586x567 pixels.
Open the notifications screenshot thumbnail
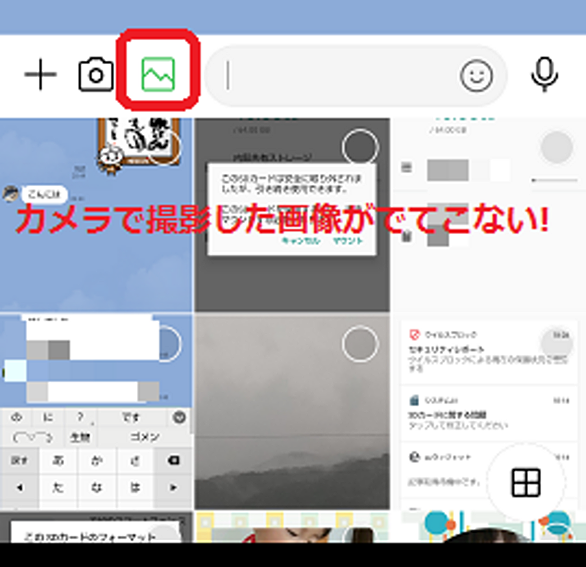(489, 411)
